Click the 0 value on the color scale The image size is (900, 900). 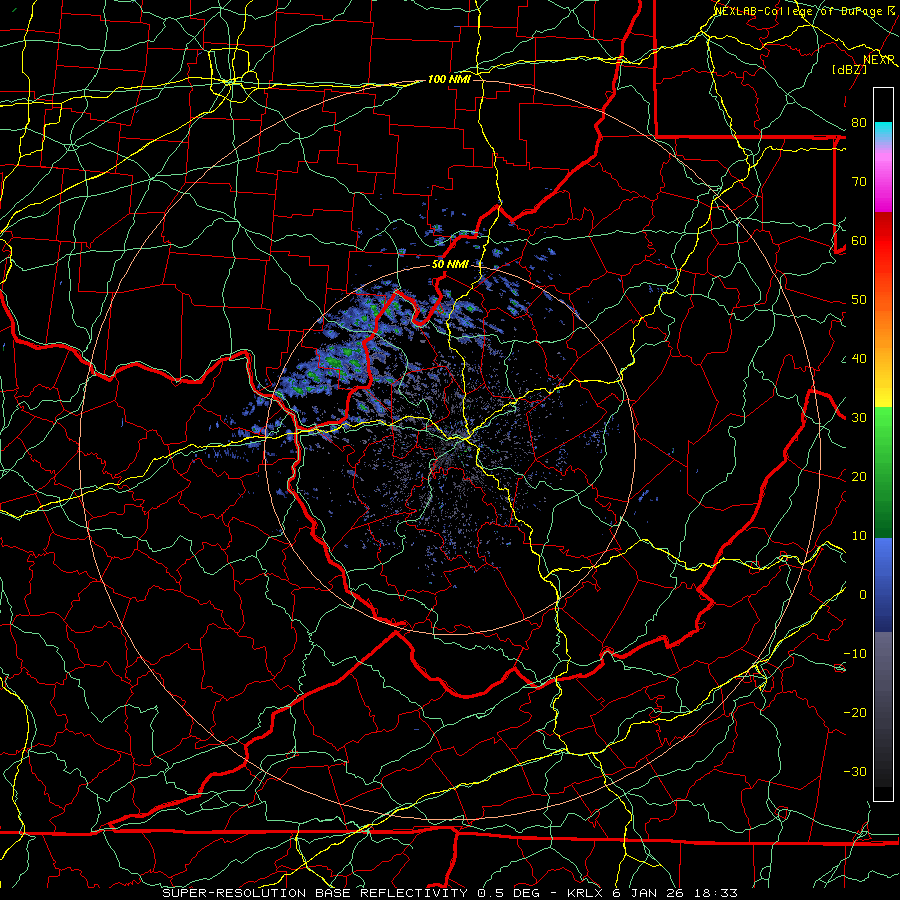pyautogui.click(x=863, y=595)
